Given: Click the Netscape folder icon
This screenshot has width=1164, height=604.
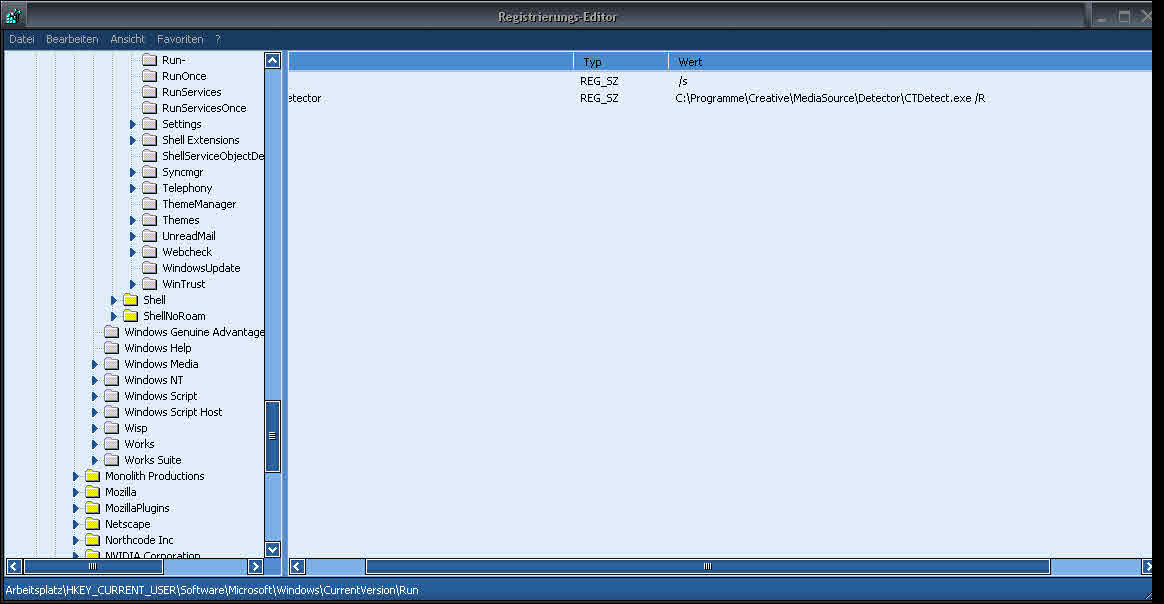Looking at the screenshot, I should [92, 524].
